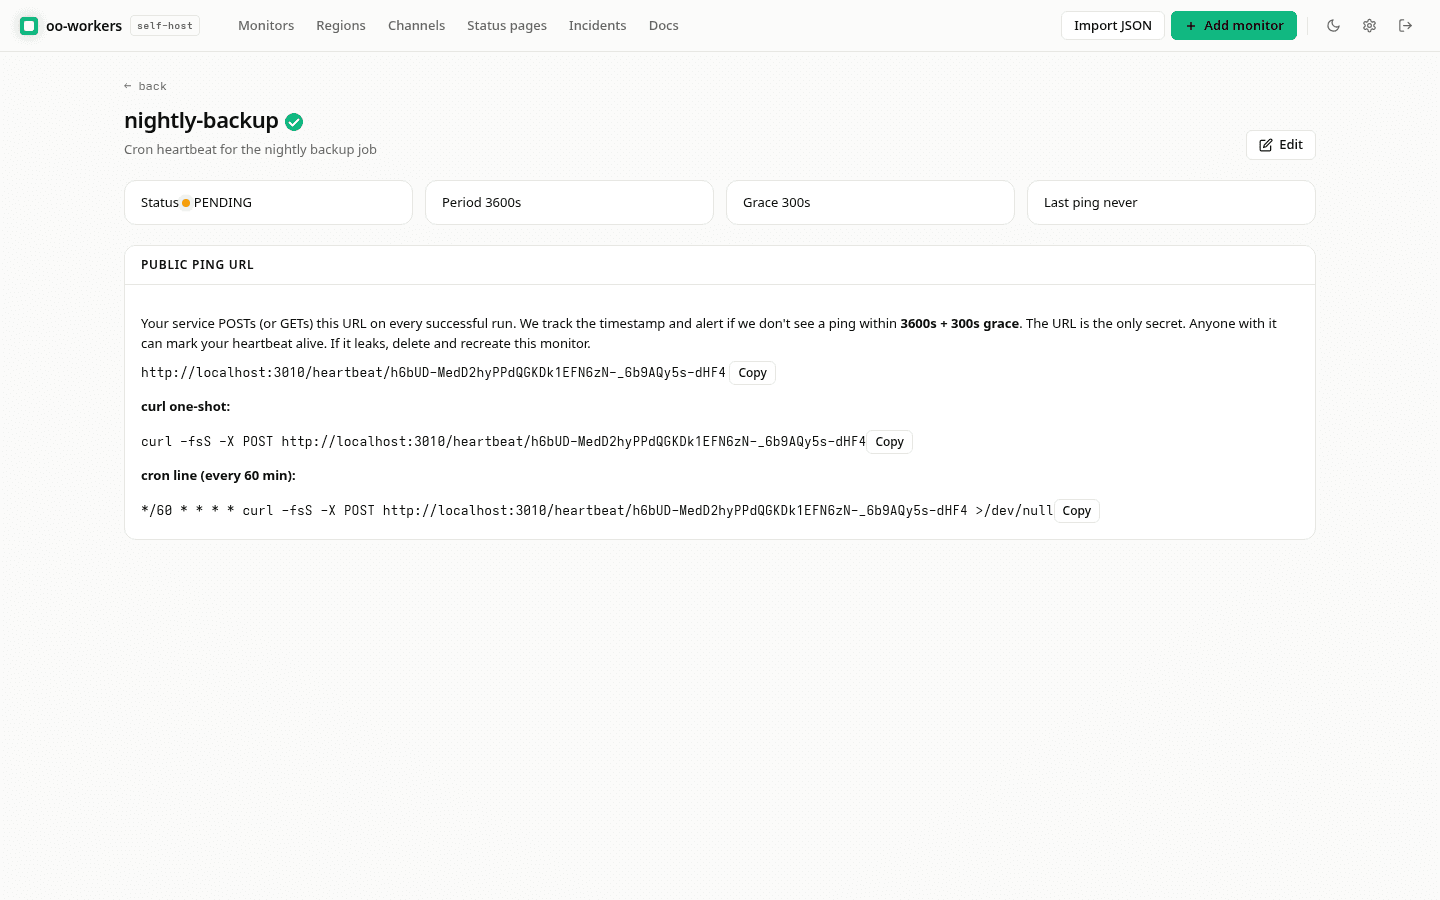Click the bold '3600s + 300s grace' text

tap(959, 324)
